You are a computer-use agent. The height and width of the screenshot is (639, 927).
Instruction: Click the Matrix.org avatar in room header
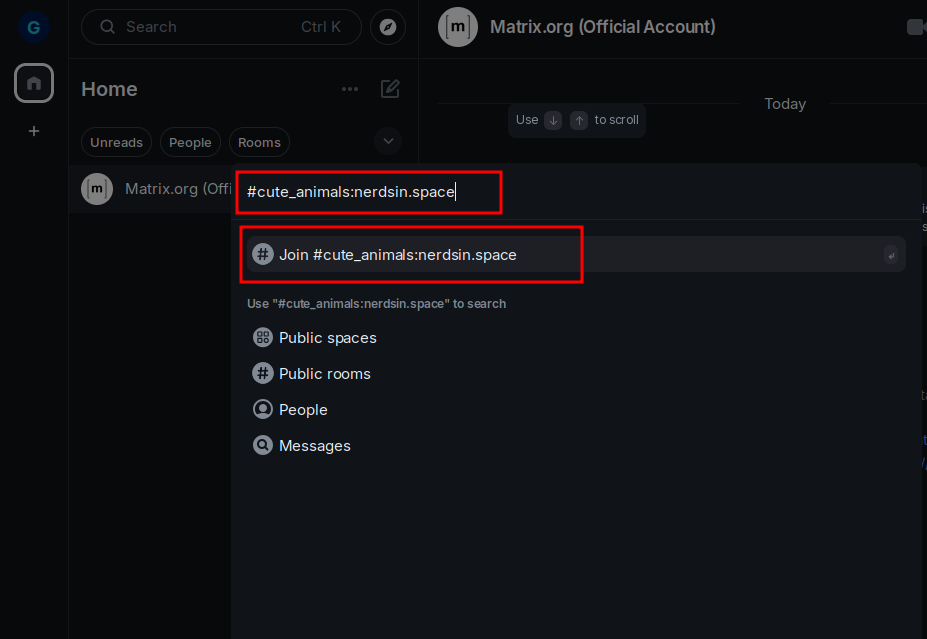coord(458,27)
